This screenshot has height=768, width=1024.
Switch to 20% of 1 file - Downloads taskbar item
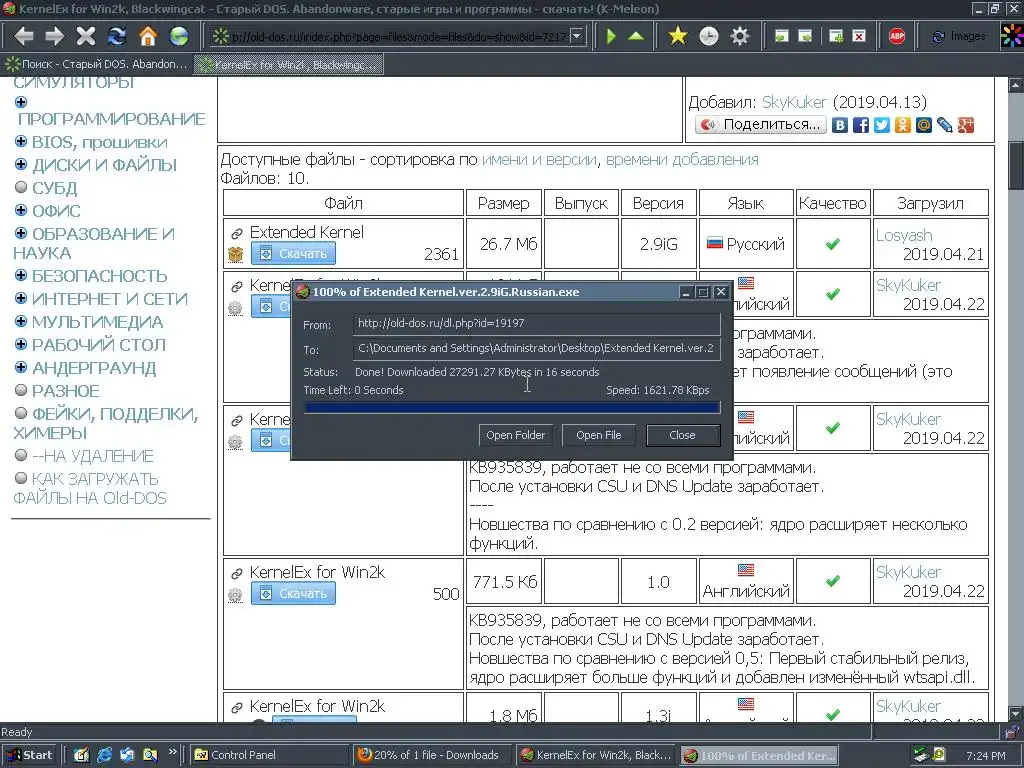(x=432, y=755)
